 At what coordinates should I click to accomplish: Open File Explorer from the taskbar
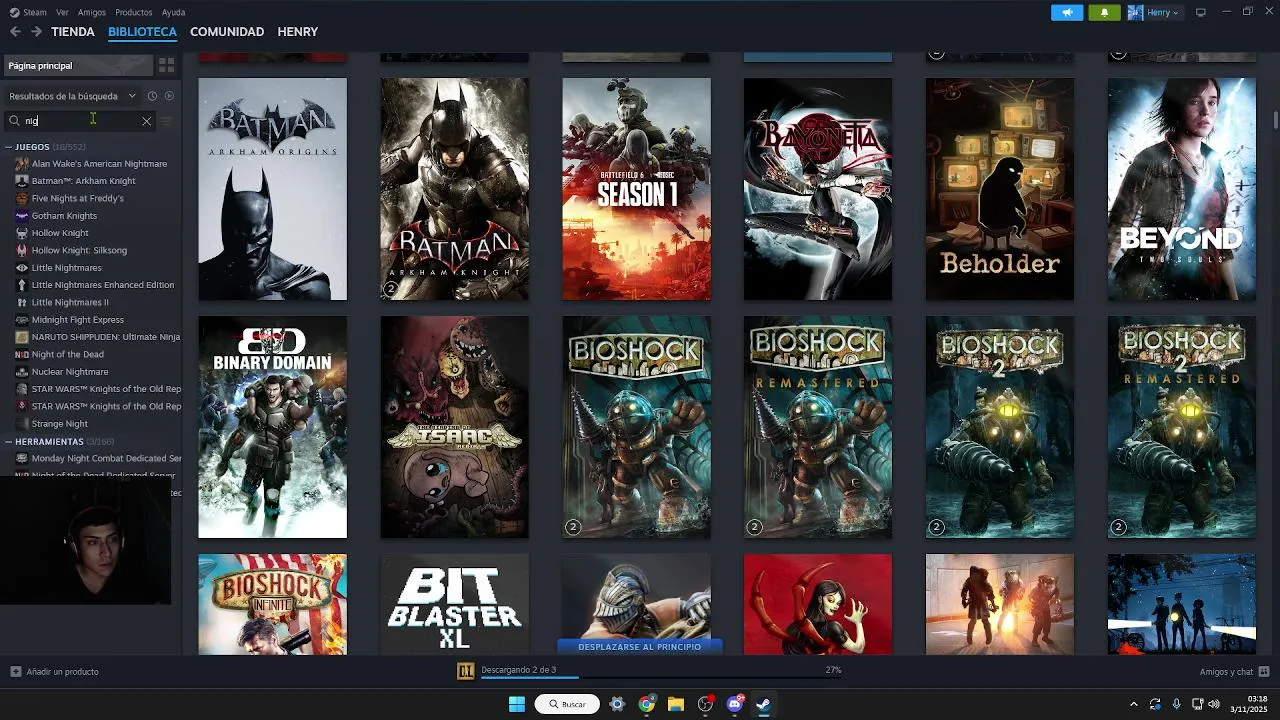[676, 704]
